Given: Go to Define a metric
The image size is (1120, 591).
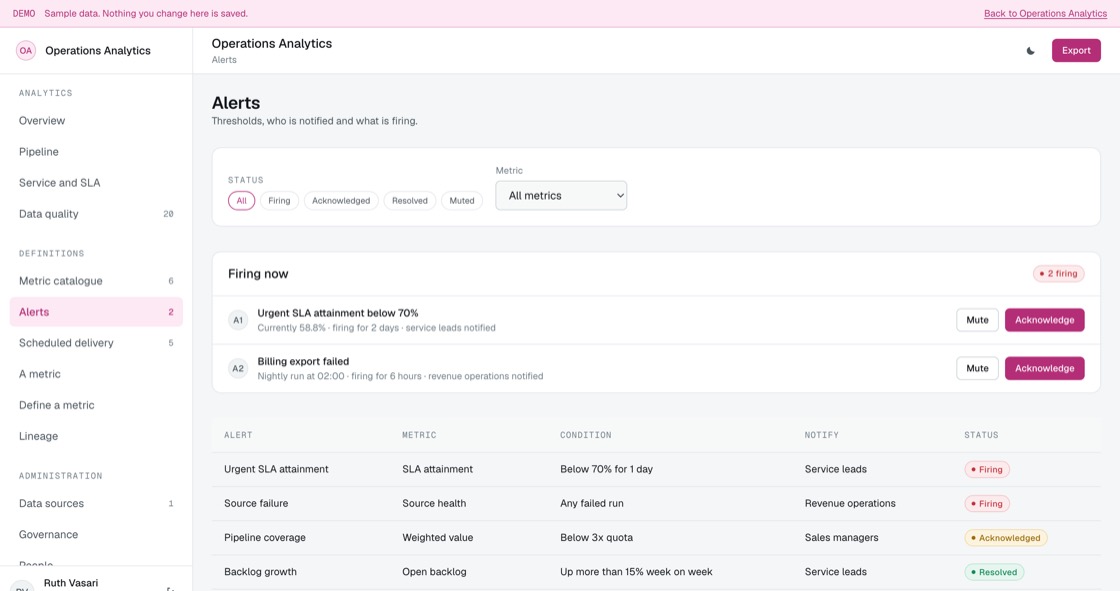Looking at the screenshot, I should coord(96,405).
